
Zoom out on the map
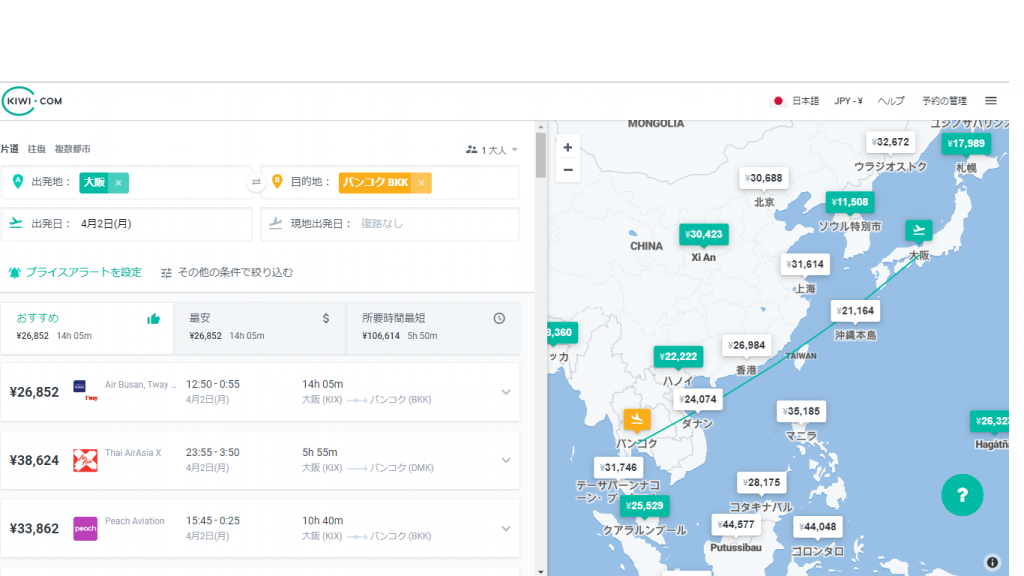pyautogui.click(x=568, y=170)
